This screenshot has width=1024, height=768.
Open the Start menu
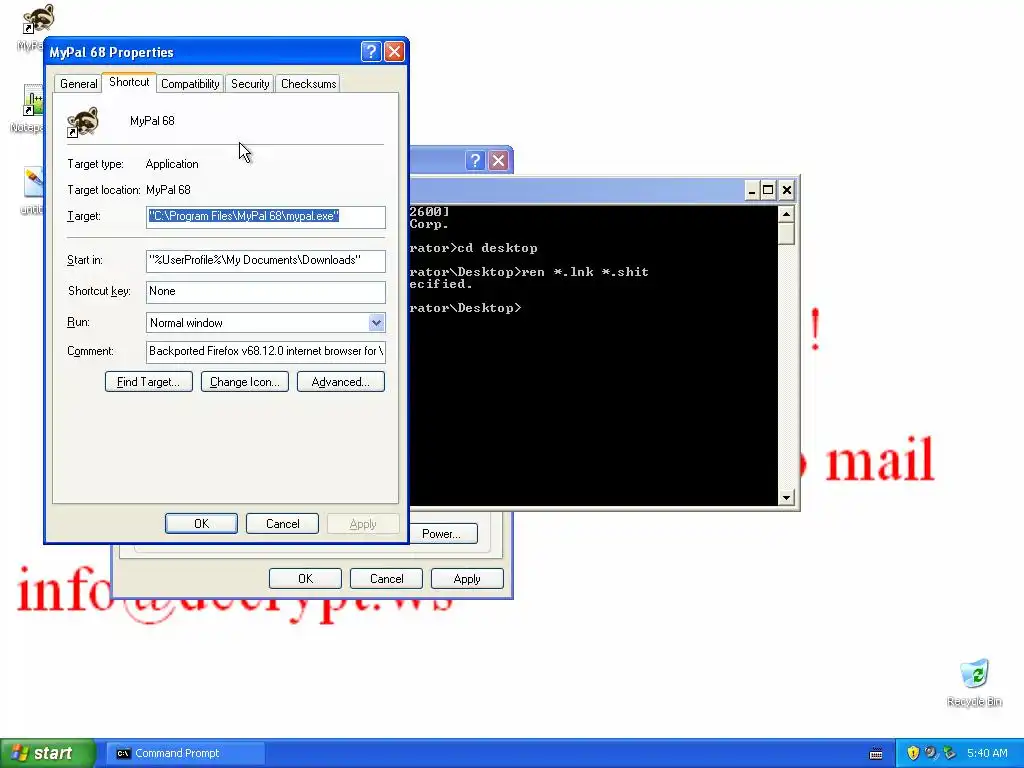pos(48,753)
